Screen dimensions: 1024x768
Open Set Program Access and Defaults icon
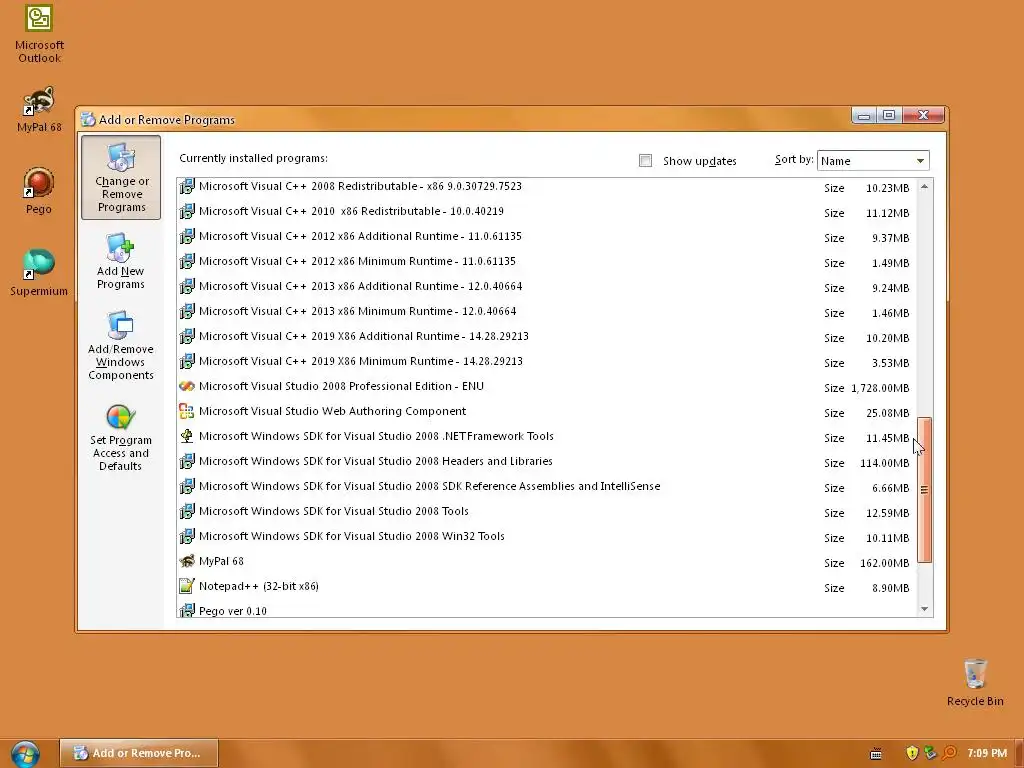coord(121,436)
